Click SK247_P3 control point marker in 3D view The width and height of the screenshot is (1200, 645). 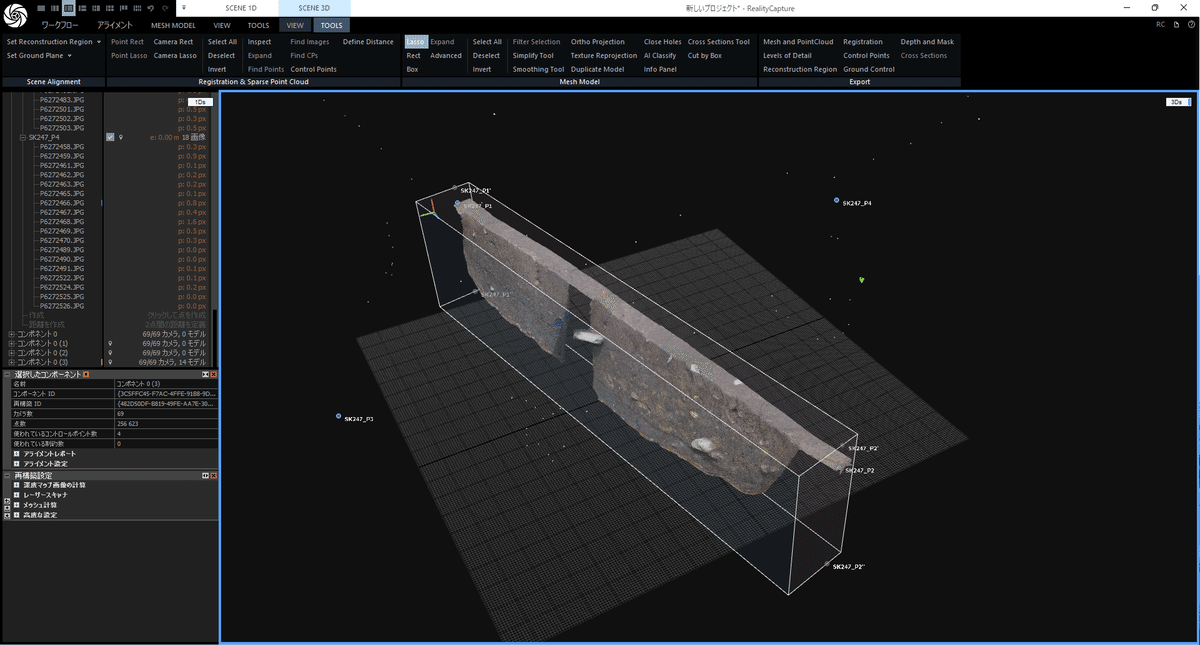(x=339, y=416)
